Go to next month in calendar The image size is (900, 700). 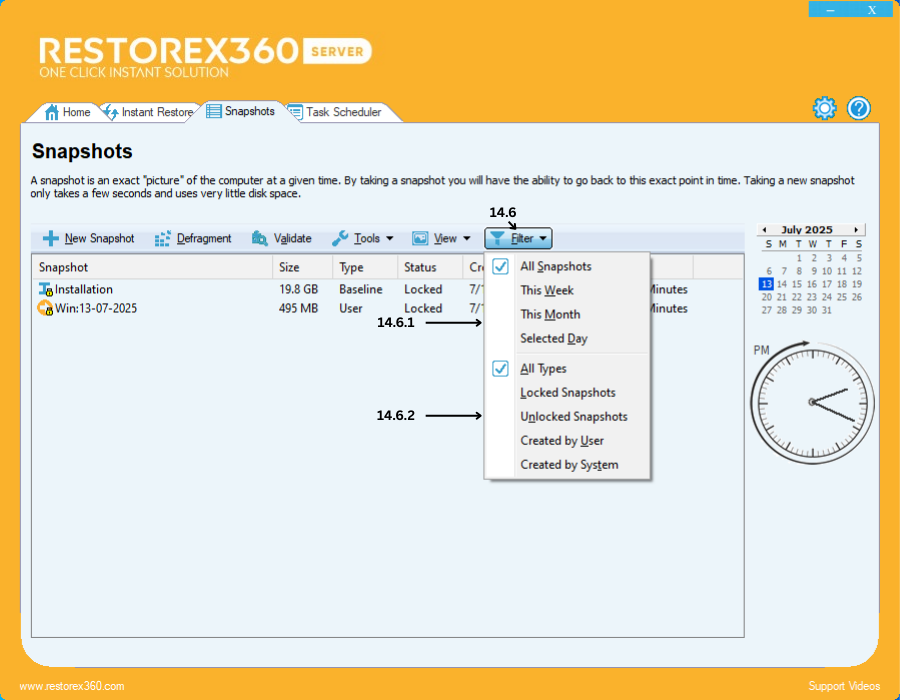856,230
